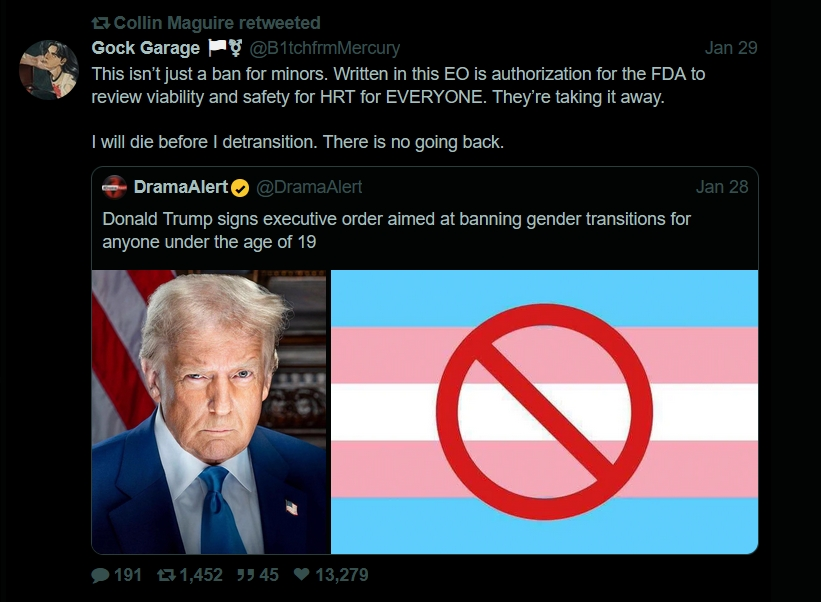
Task: Click the @DramaAlert handle
Action: [309, 187]
